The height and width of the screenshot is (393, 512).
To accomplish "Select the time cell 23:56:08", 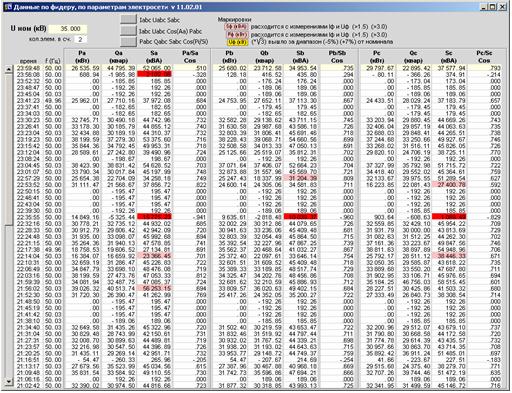I will (x=28, y=75).
